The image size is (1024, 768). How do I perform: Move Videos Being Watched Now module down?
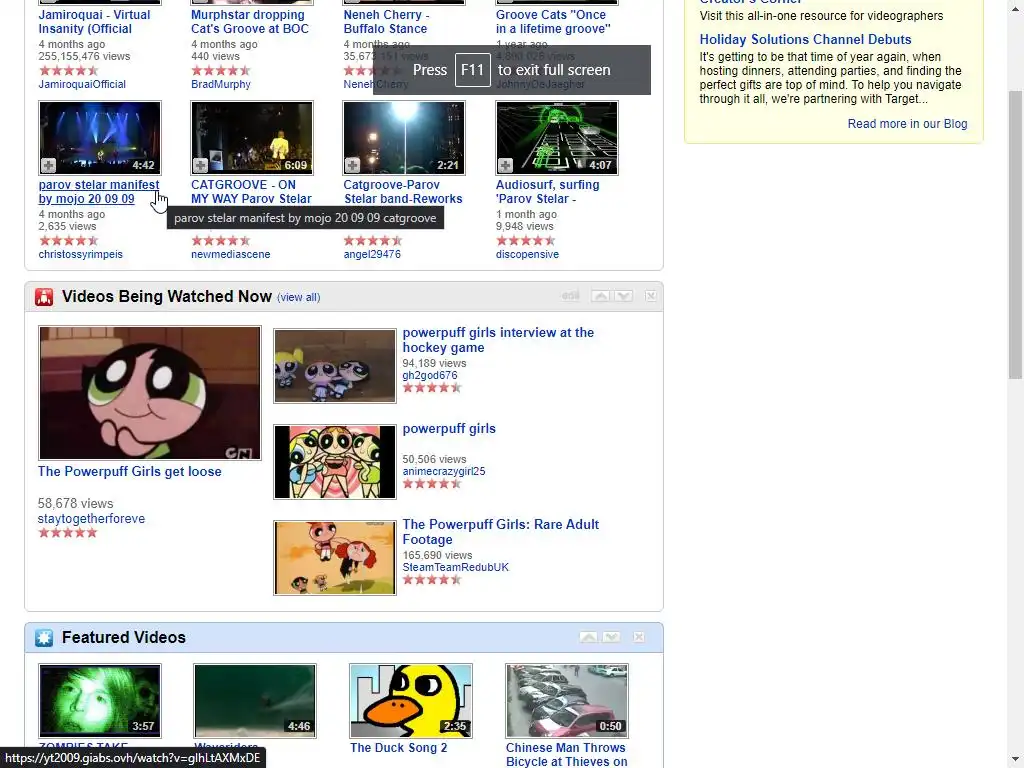click(x=624, y=296)
